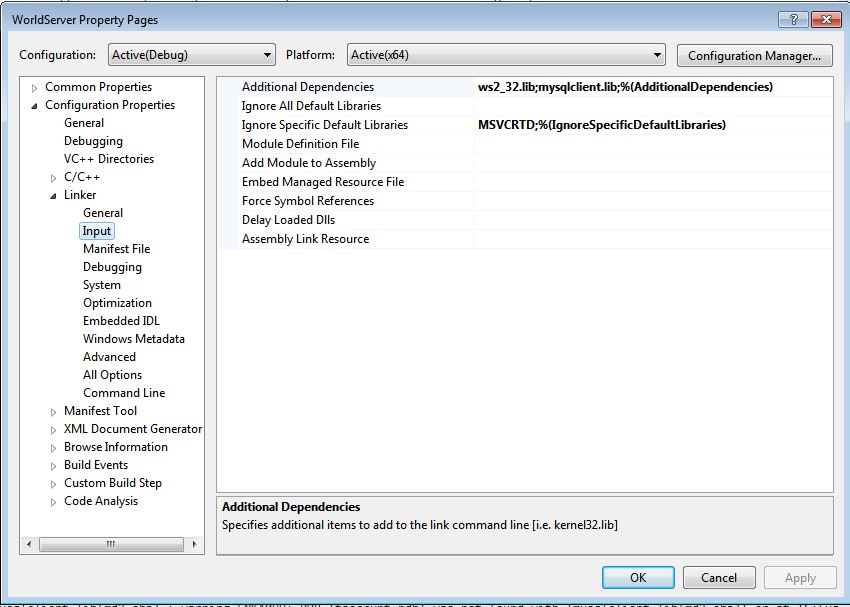Click the Configuration Manager button
Screen dimensions: 850x607
click(x=754, y=55)
